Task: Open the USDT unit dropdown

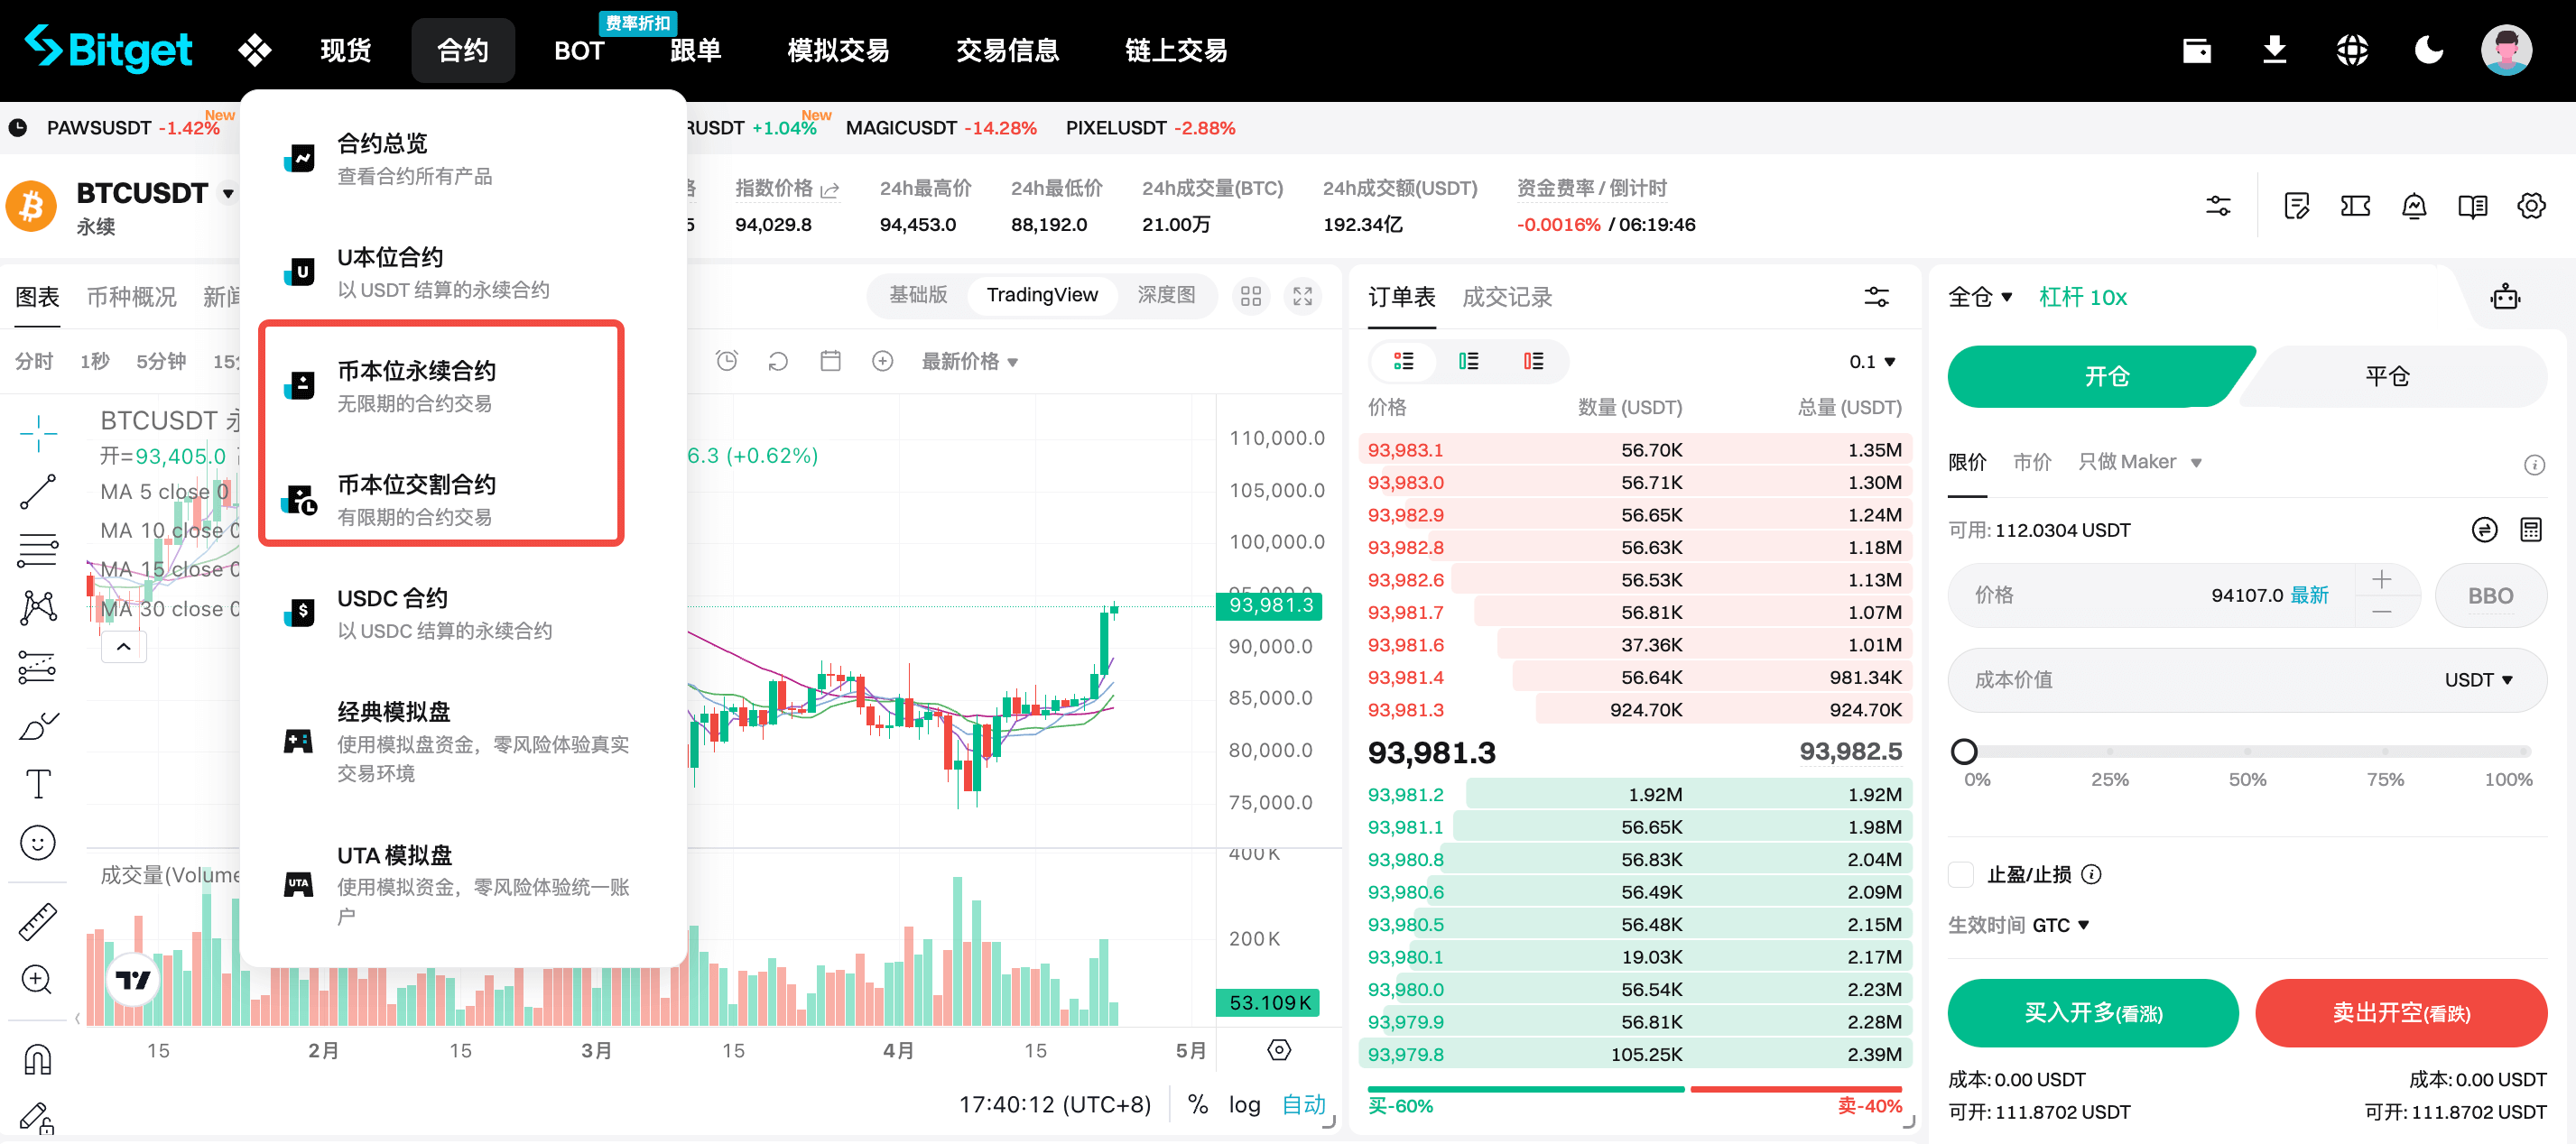Action: (2478, 680)
